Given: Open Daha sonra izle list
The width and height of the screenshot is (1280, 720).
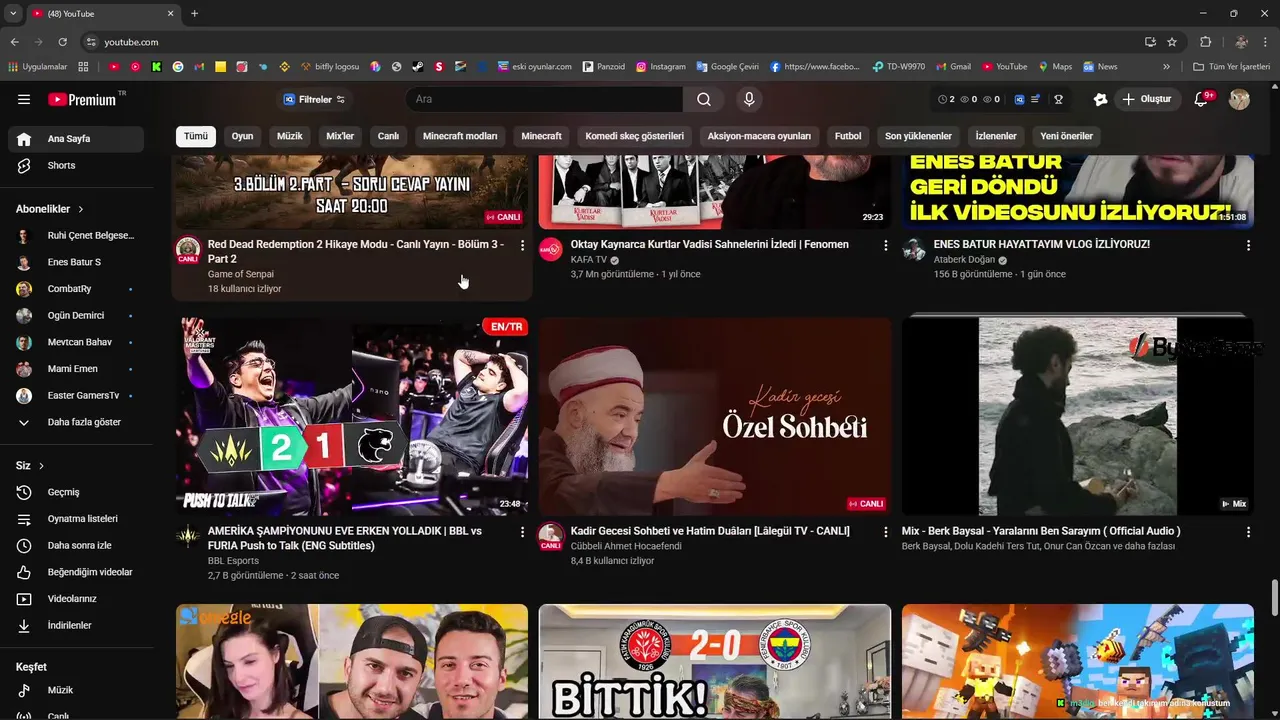Looking at the screenshot, I should [76, 545].
